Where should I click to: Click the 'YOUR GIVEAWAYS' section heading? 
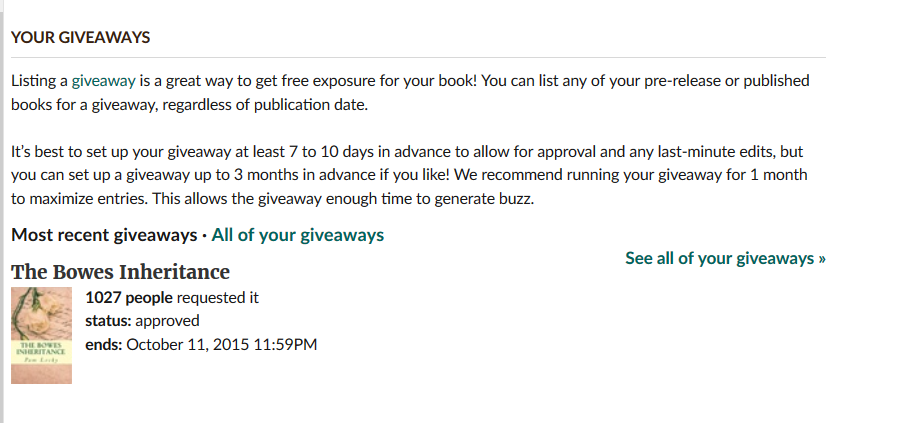pos(80,38)
